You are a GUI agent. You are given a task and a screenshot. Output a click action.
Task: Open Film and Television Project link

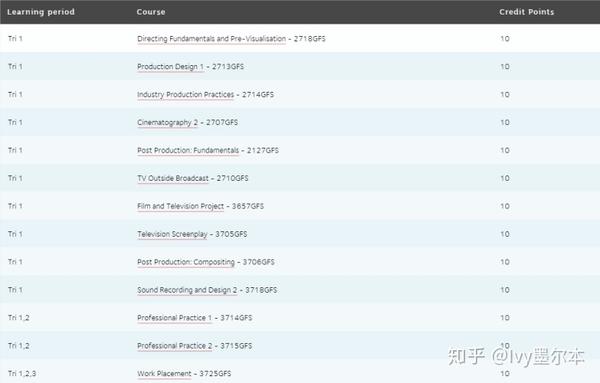pos(180,206)
